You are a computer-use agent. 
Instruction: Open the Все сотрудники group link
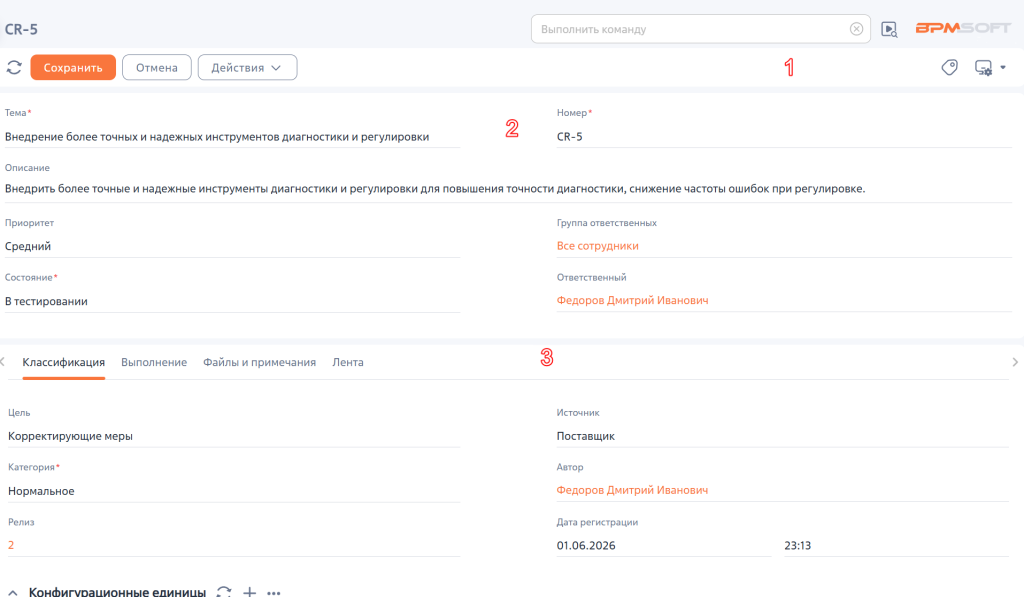point(598,246)
